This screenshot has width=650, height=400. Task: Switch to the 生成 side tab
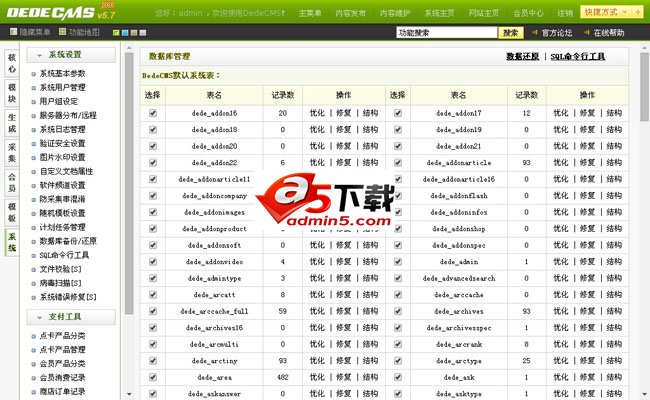[x=12, y=123]
